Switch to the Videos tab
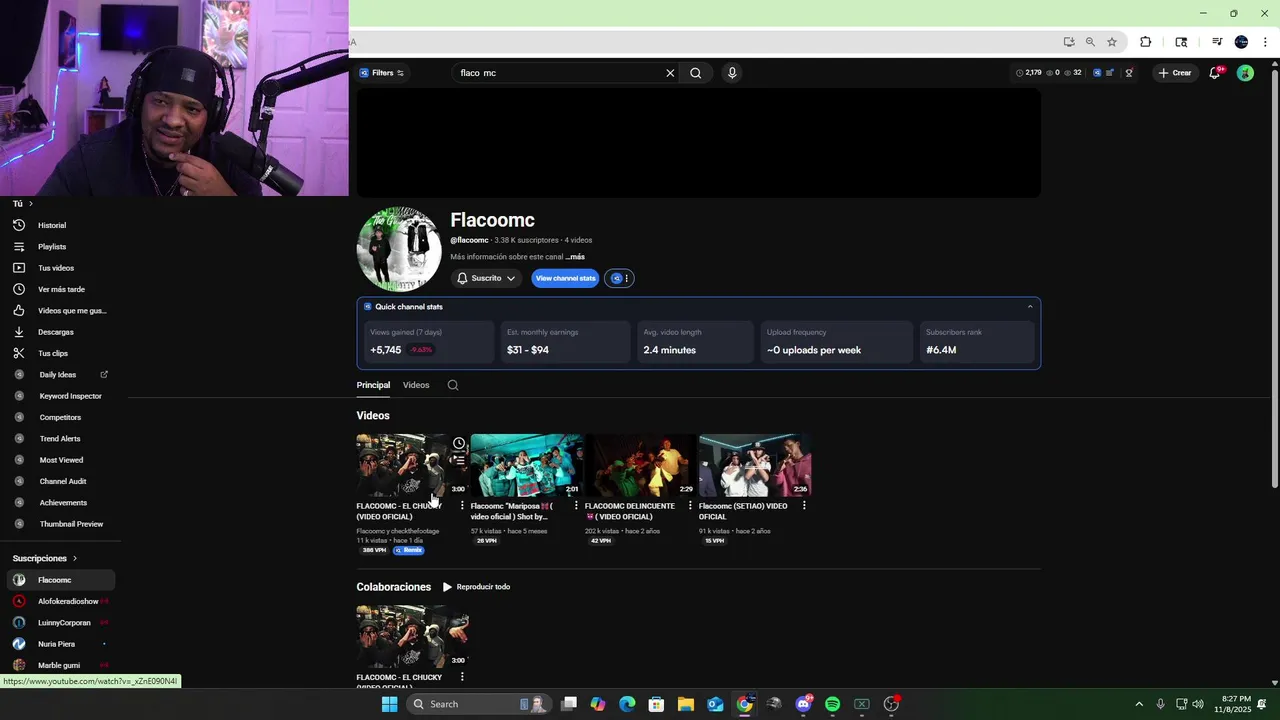 point(416,385)
